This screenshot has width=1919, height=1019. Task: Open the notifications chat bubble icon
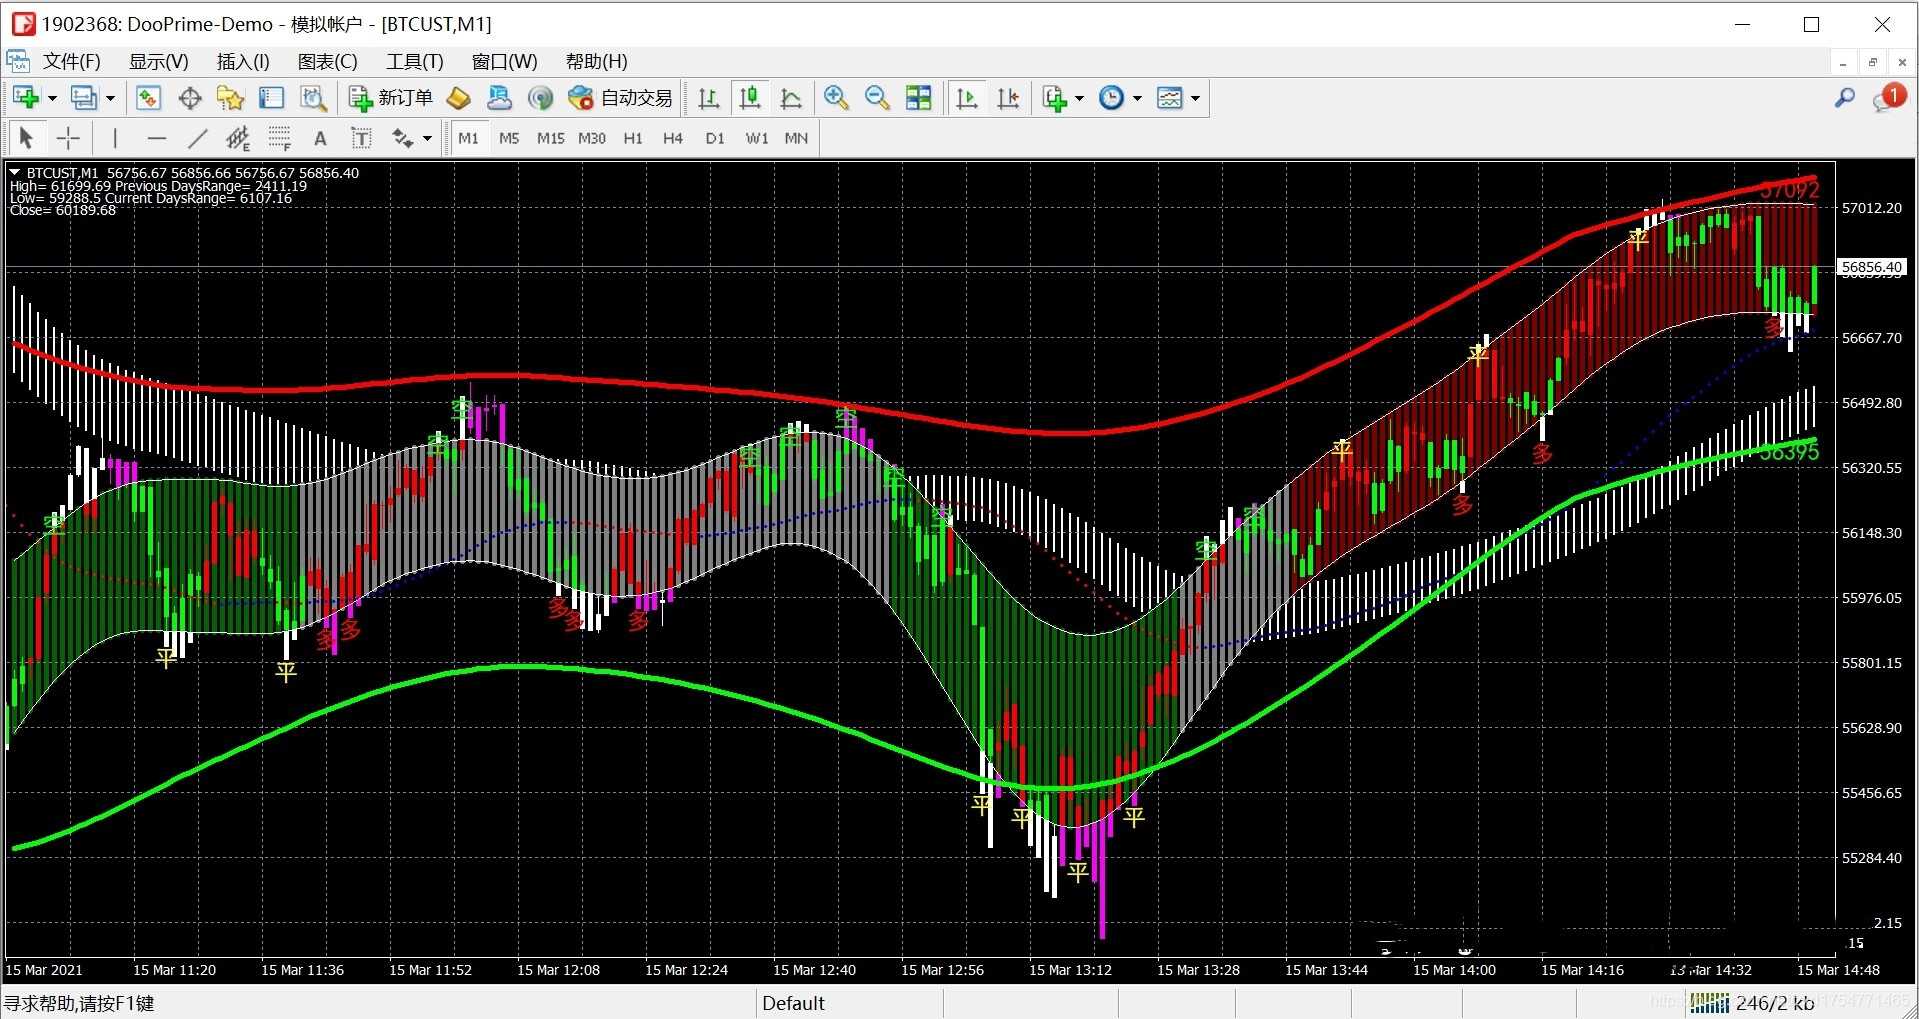coord(1888,98)
